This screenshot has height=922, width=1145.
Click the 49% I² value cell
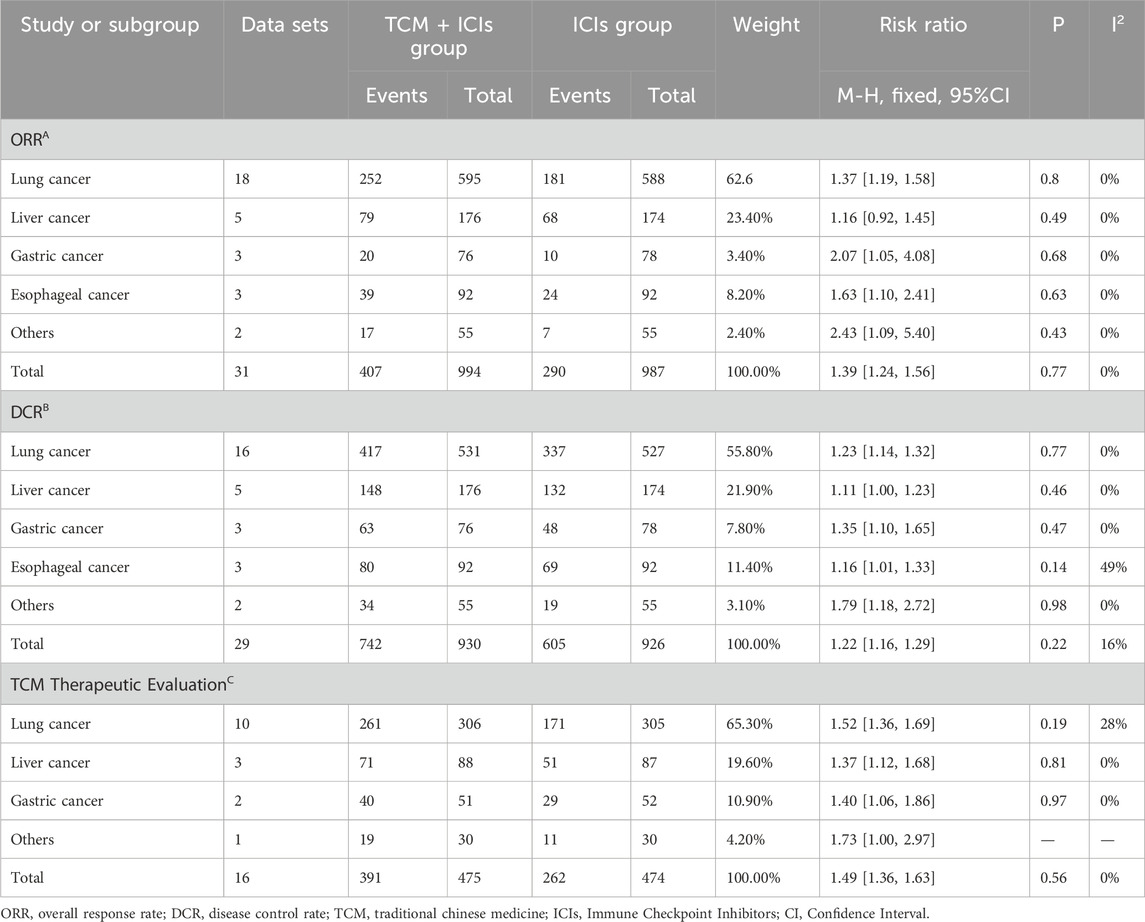pyautogui.click(x=1112, y=567)
